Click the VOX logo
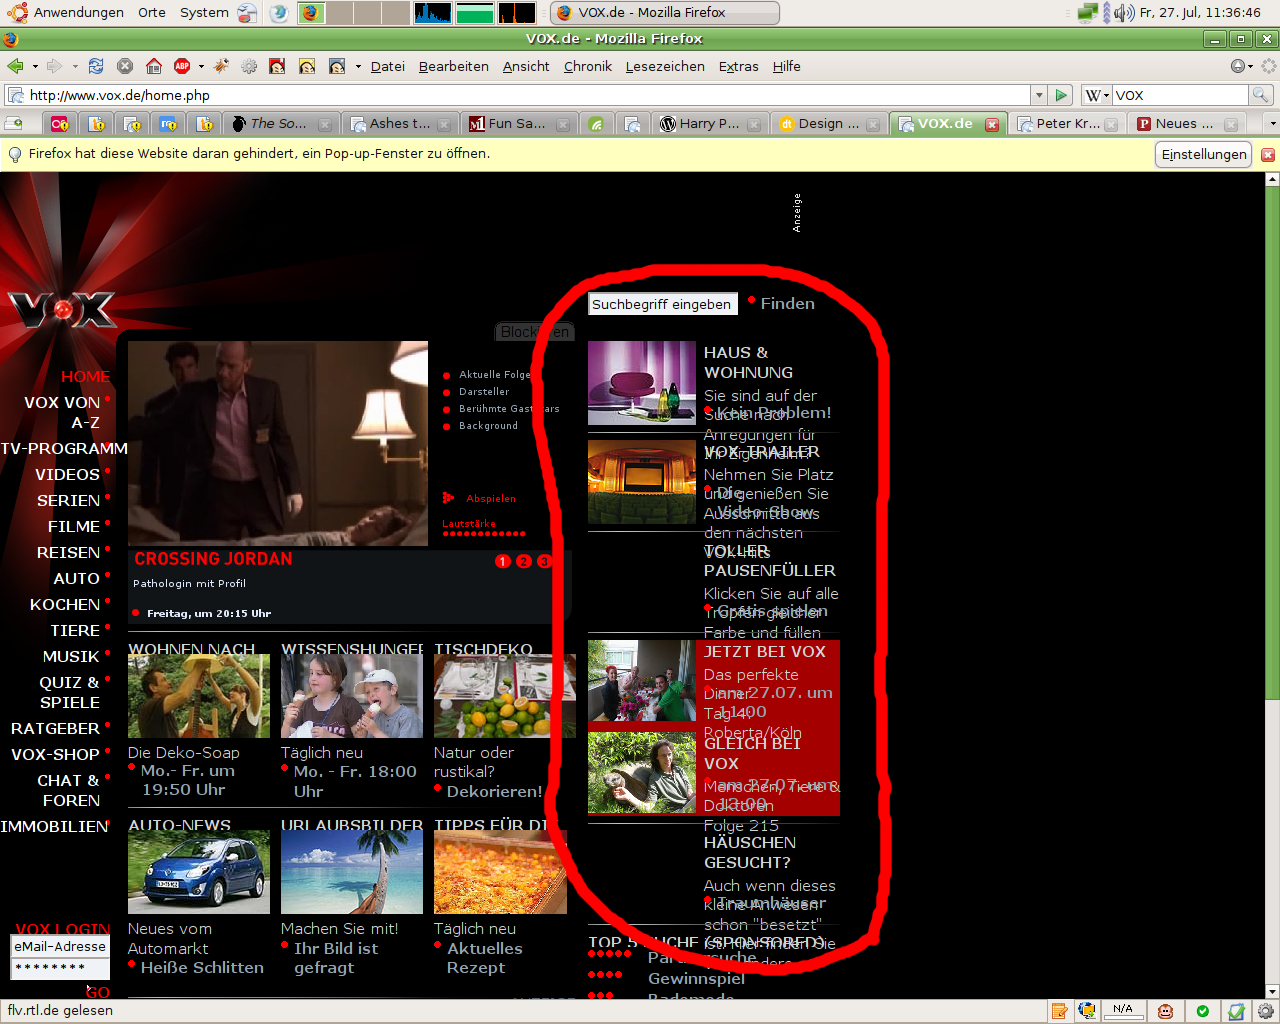 pyautogui.click(x=62, y=309)
